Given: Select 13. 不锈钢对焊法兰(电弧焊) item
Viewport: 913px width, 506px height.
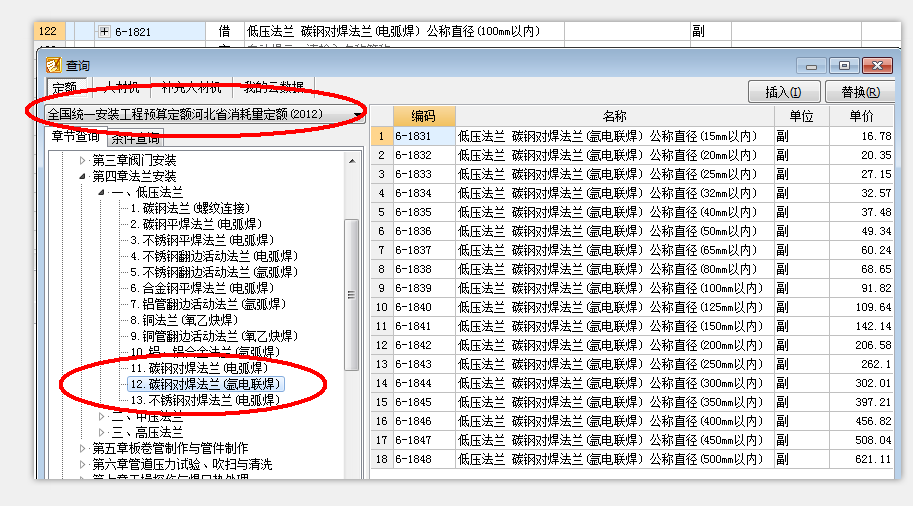Looking at the screenshot, I should pyautogui.click(x=206, y=400).
